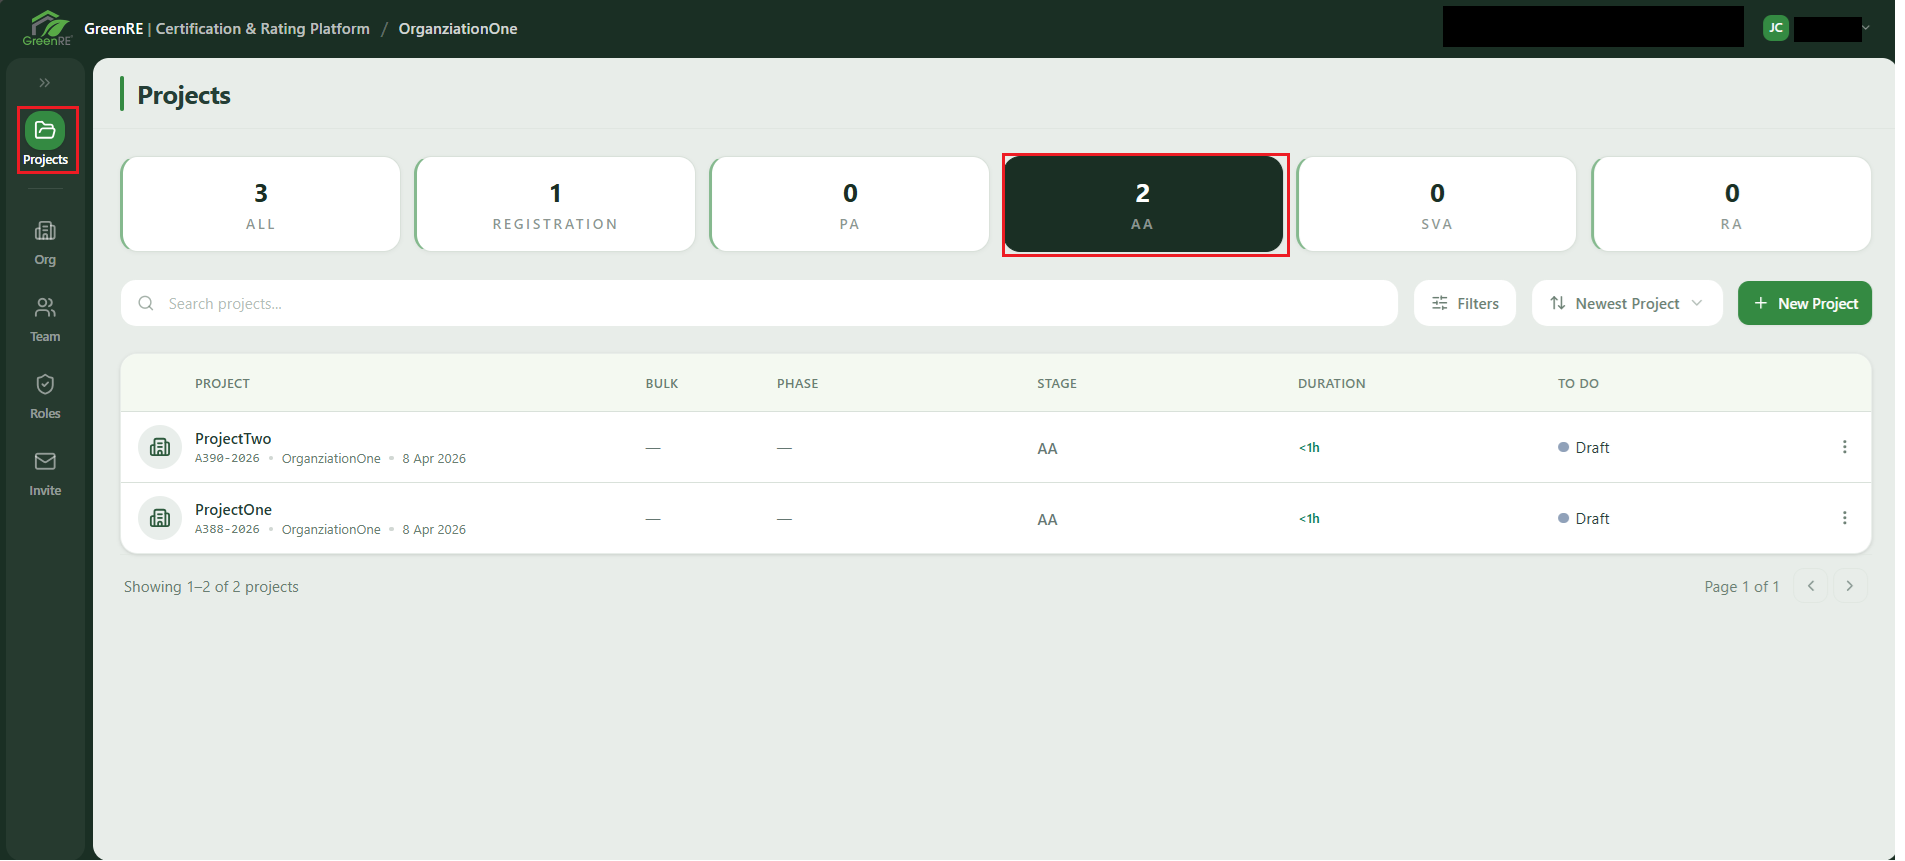The image size is (1905, 861).
Task: Click the Page 1 of 1 label
Action: 1742,587
